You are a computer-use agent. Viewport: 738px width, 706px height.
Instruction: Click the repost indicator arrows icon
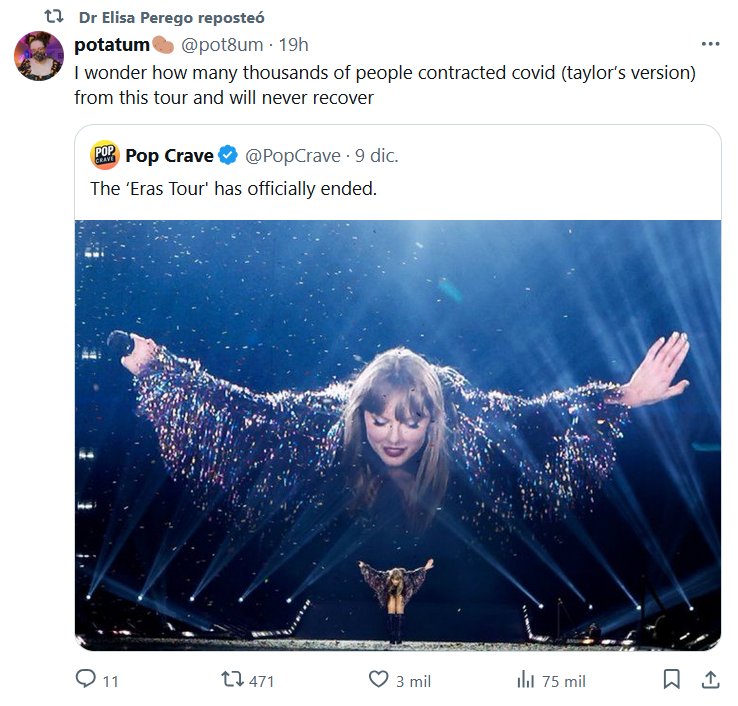56,18
